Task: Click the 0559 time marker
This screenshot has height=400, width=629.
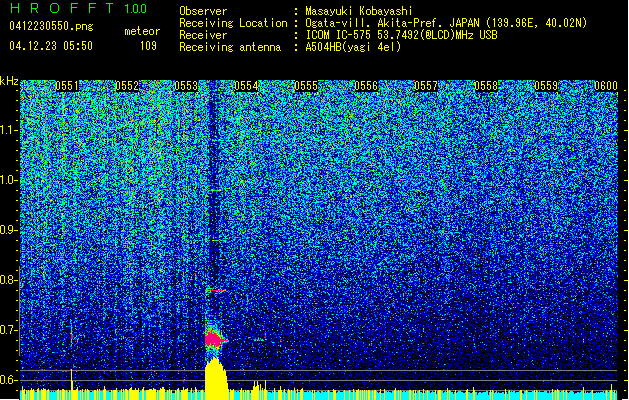Action: [x=546, y=86]
